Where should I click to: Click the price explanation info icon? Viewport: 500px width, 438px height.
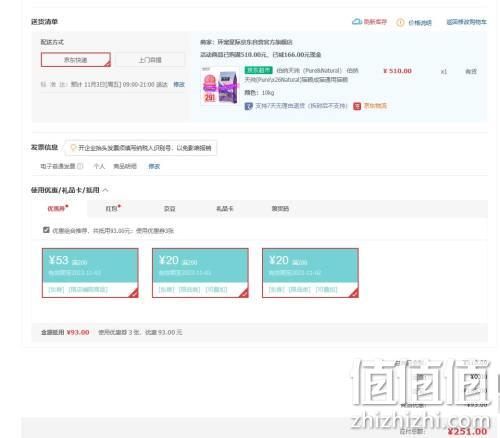[400, 22]
